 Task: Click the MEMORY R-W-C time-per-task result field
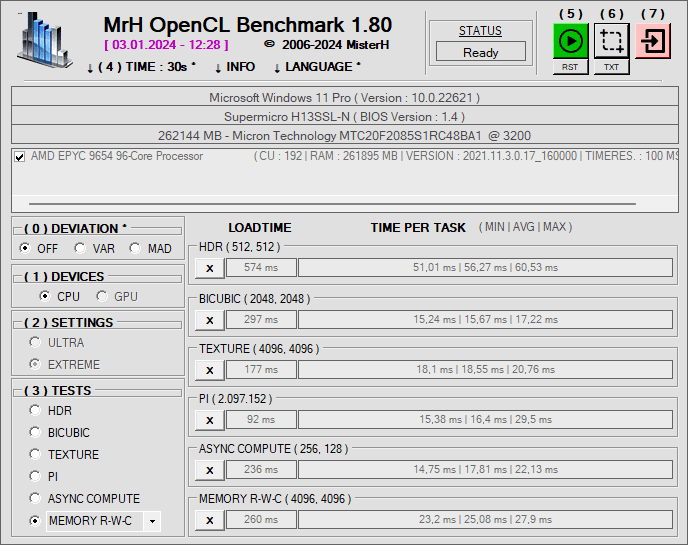tap(485, 520)
